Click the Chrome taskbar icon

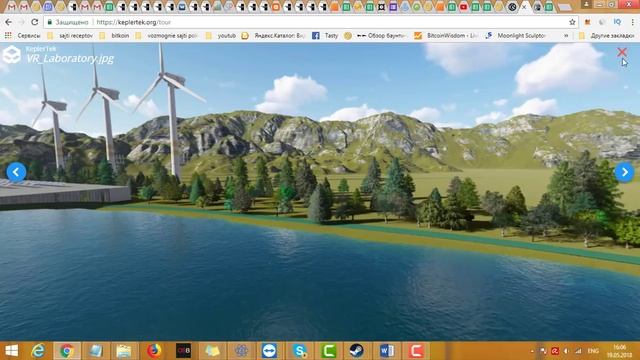click(x=67, y=351)
